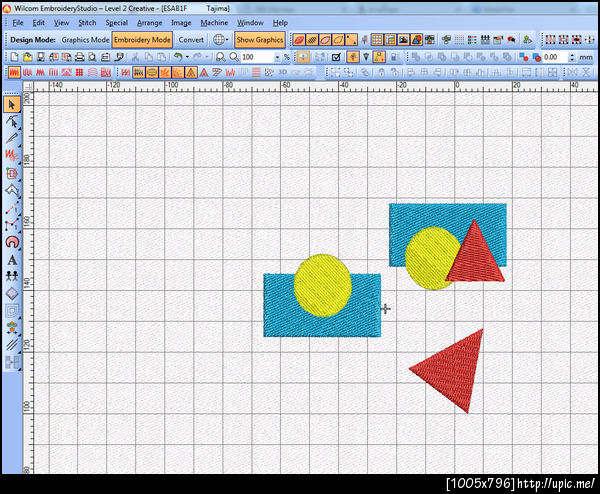Select the arrow Select Object tool
Viewport: 600px width, 494px height.
coord(12,104)
